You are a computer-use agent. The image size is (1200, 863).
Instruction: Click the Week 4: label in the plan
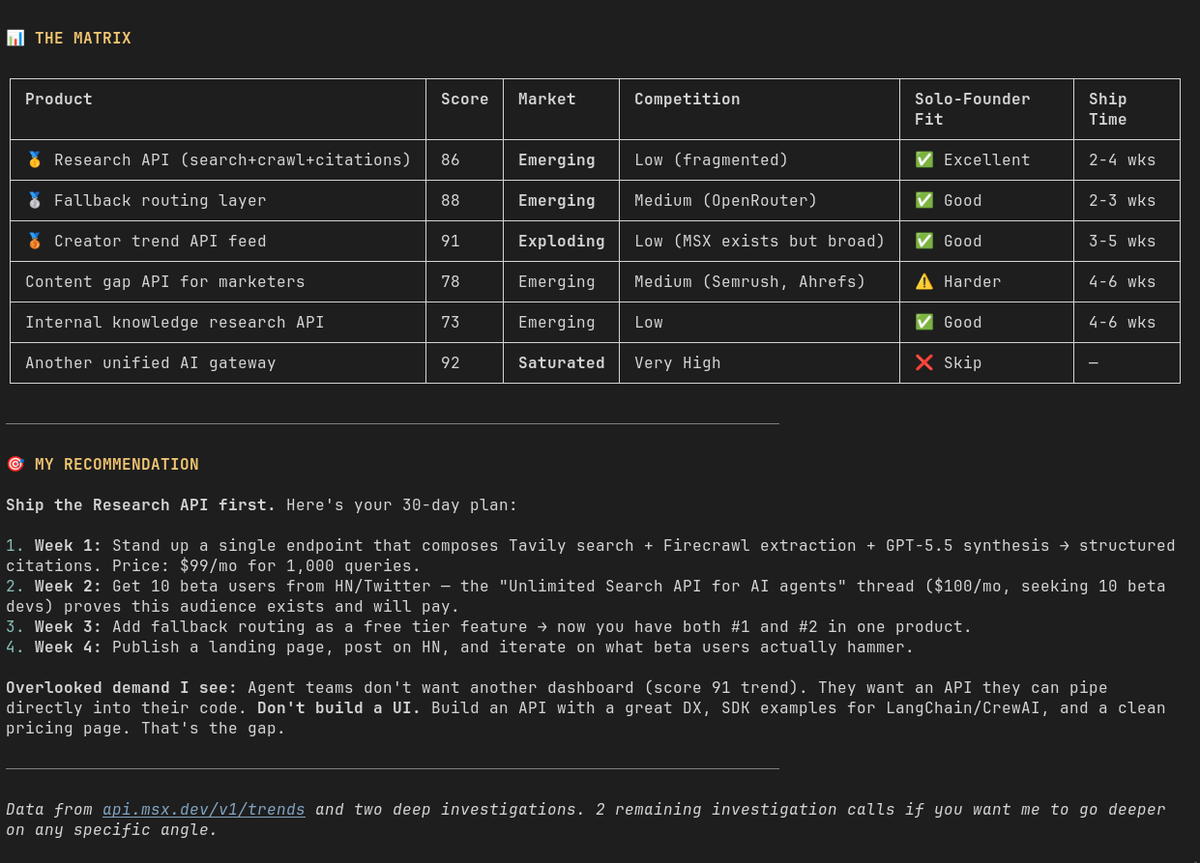point(69,647)
